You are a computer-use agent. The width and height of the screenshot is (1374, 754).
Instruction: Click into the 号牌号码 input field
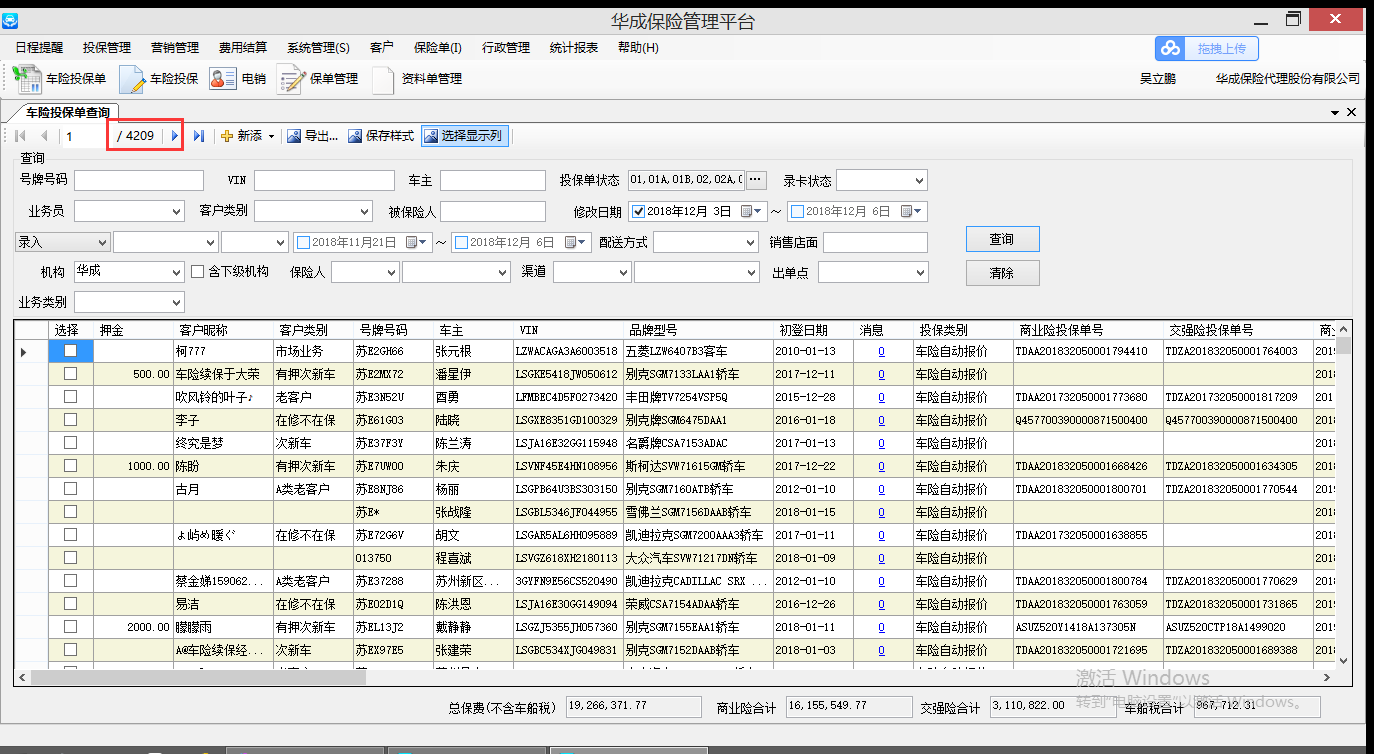pos(138,181)
